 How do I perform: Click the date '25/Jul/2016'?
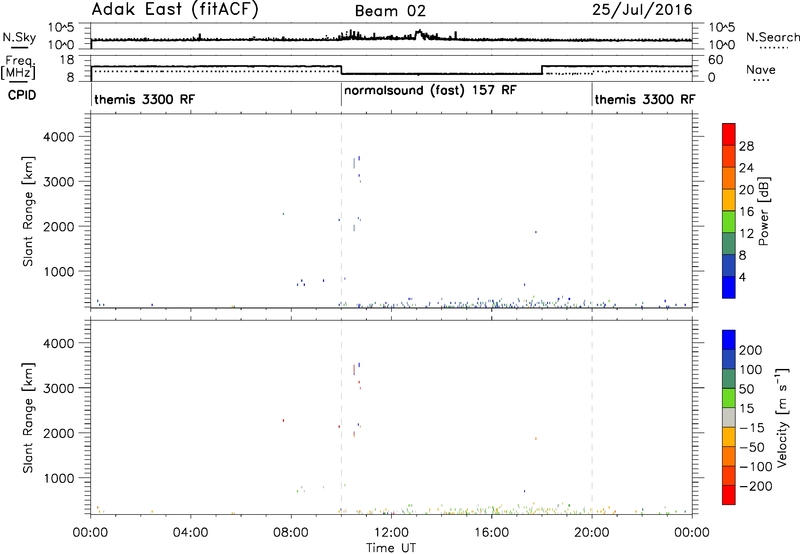point(642,10)
